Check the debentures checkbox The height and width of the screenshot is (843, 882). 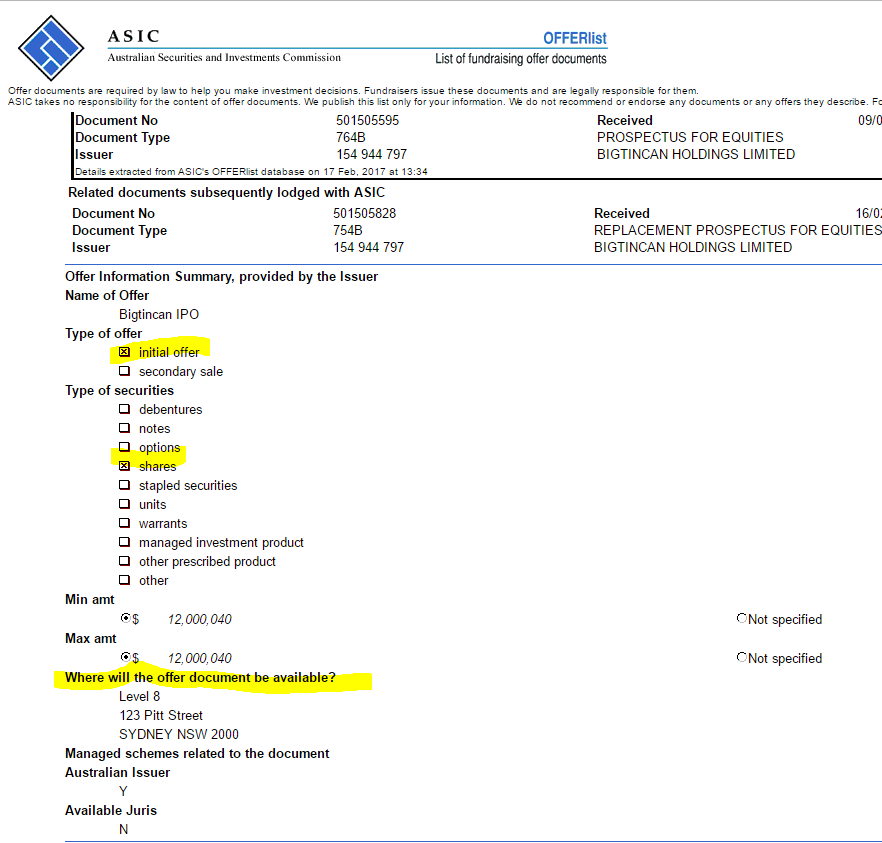coord(124,409)
